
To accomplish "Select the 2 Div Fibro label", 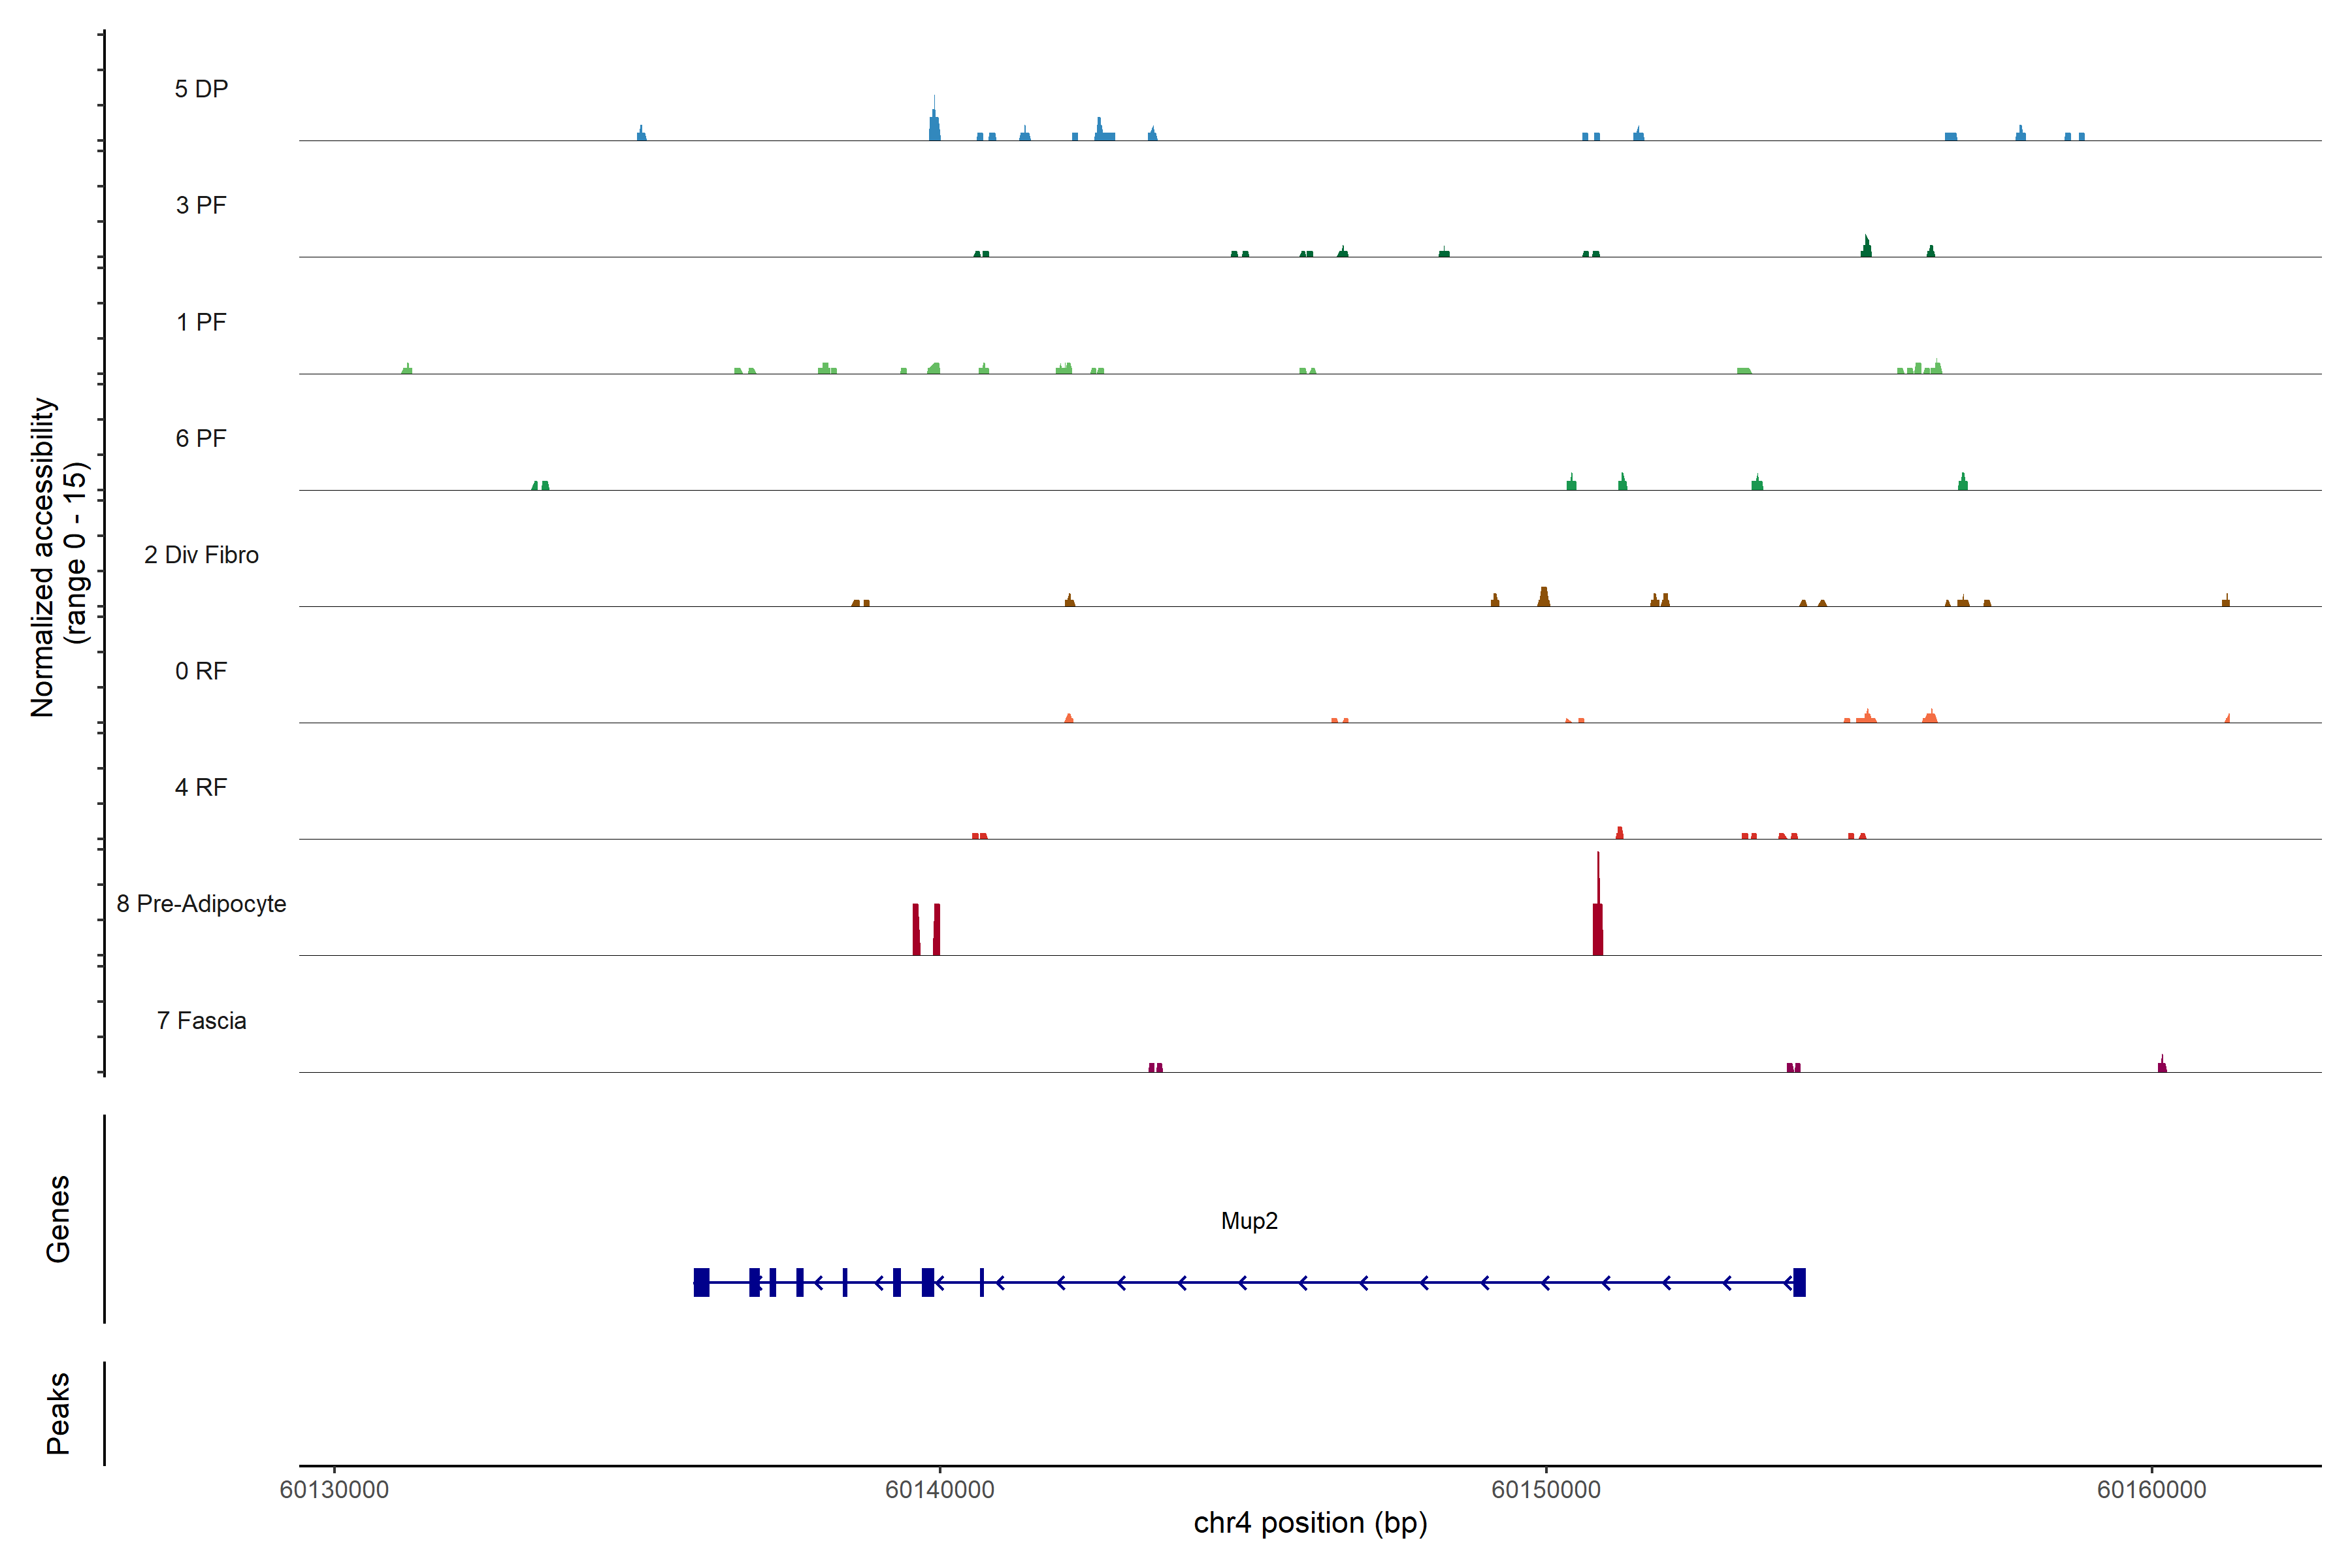I will pyautogui.click(x=201, y=555).
